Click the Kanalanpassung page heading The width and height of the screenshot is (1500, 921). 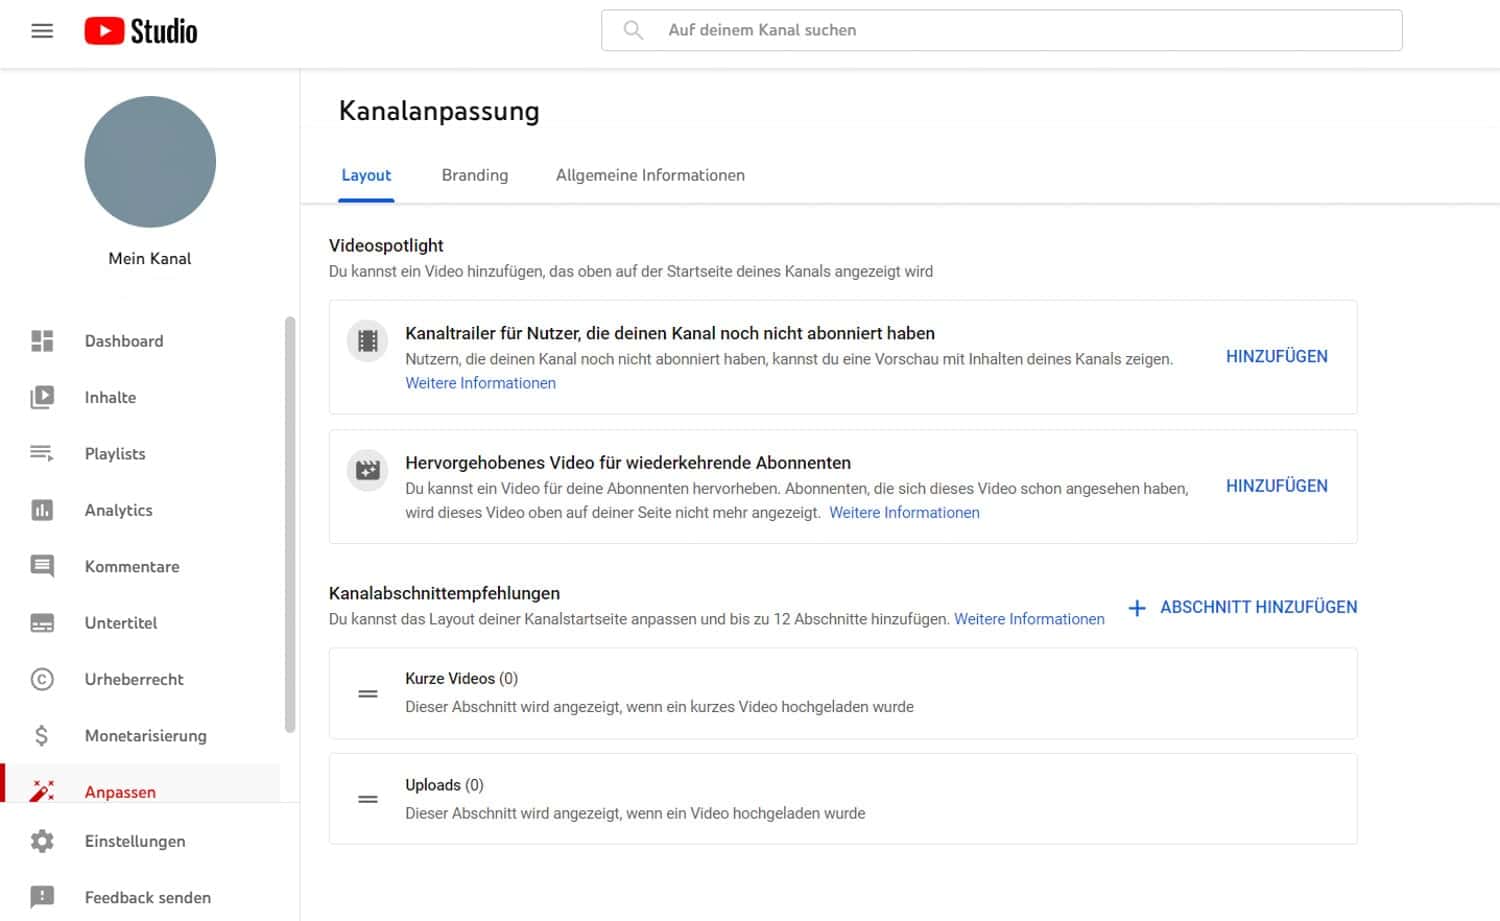(439, 111)
